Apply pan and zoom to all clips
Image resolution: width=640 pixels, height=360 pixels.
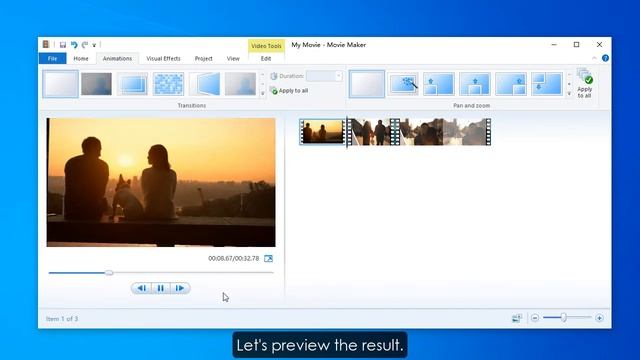[x=584, y=84]
